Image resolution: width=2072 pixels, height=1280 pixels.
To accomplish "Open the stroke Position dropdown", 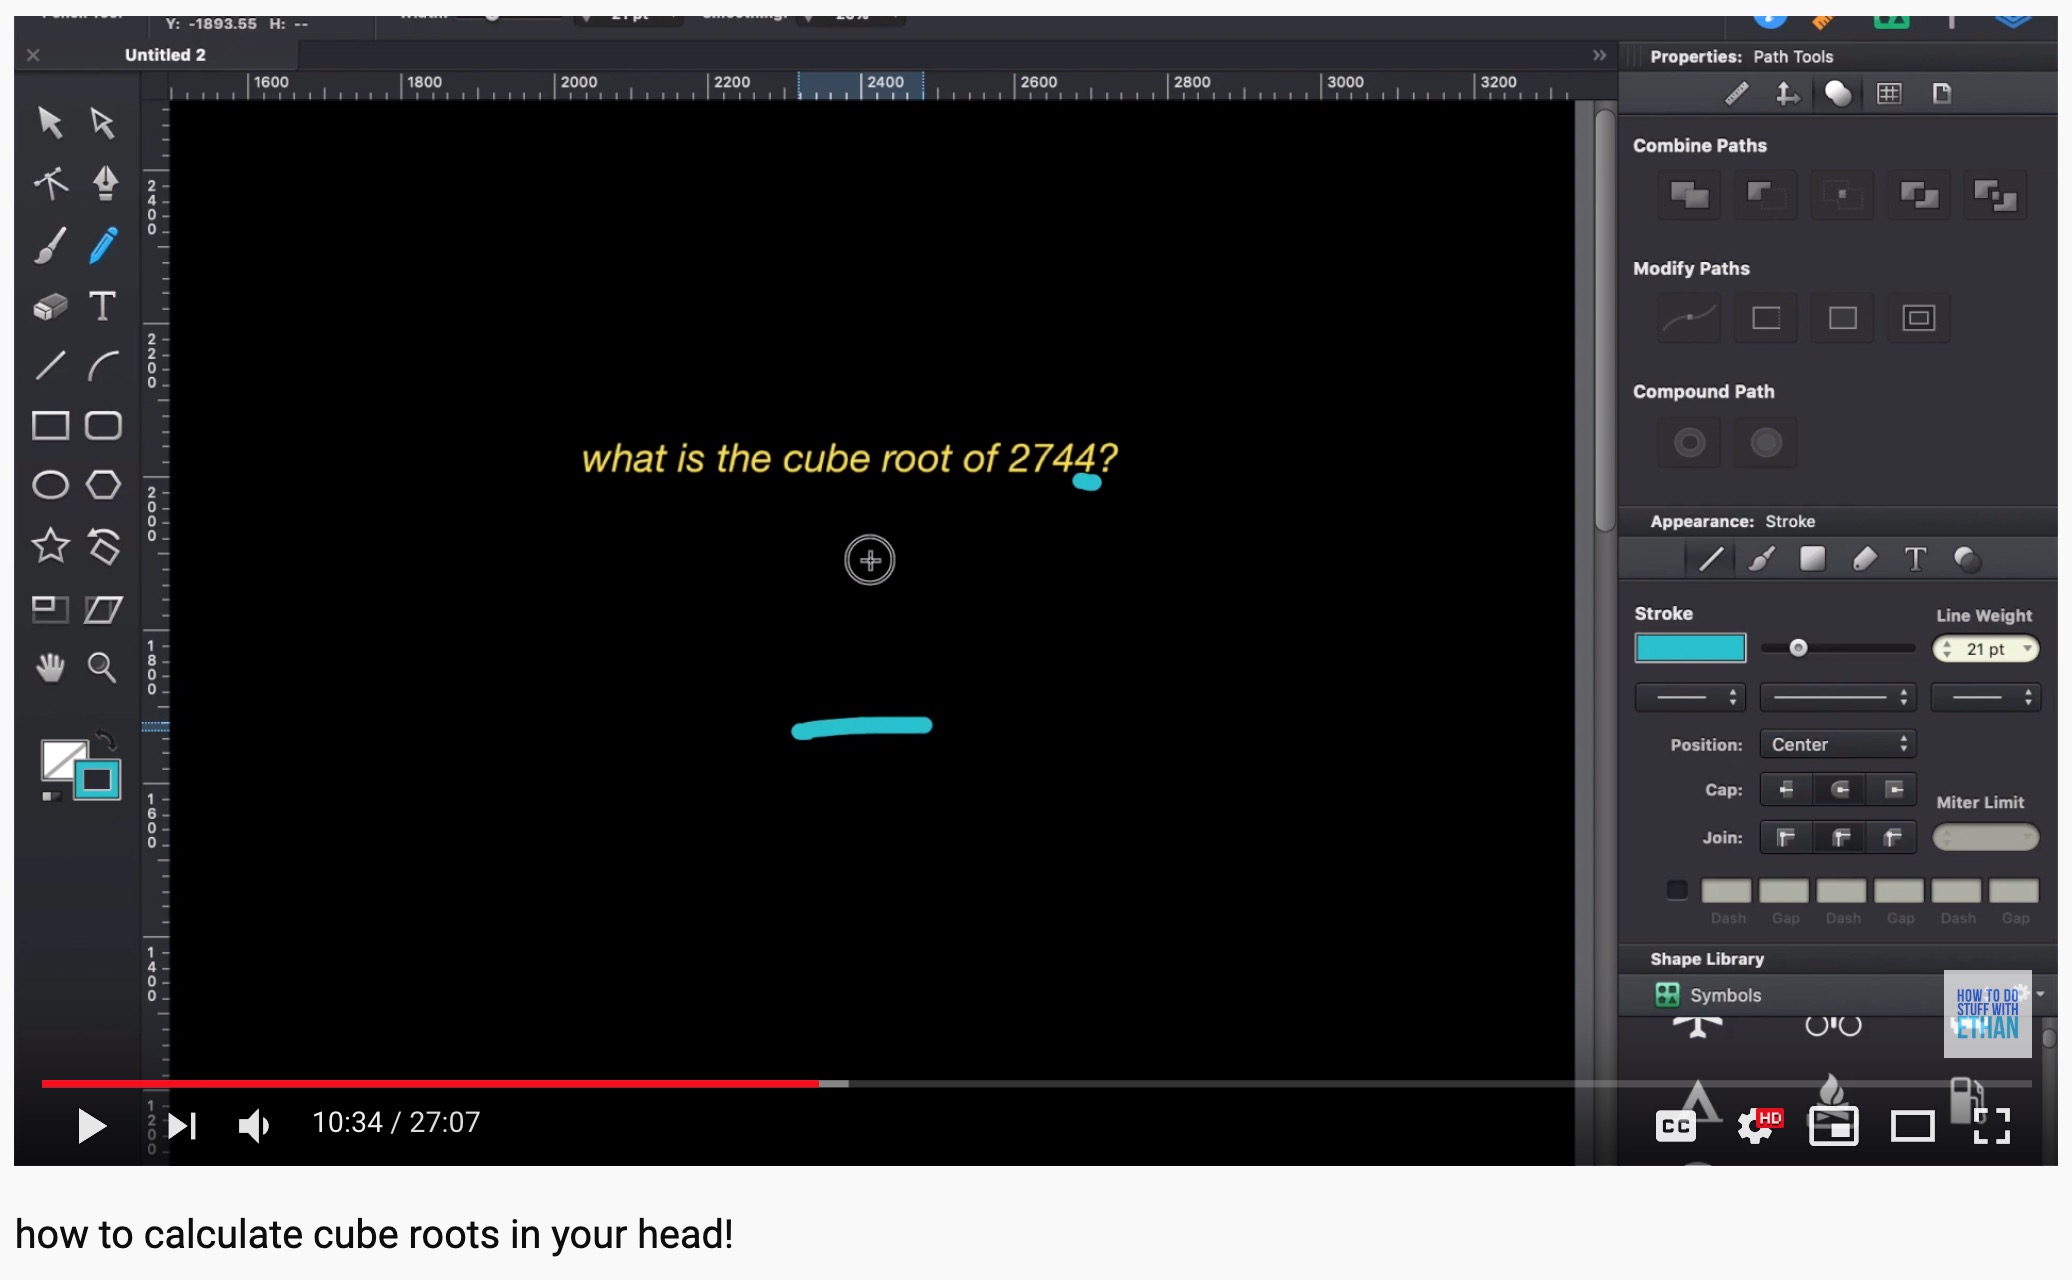I will coord(1838,744).
